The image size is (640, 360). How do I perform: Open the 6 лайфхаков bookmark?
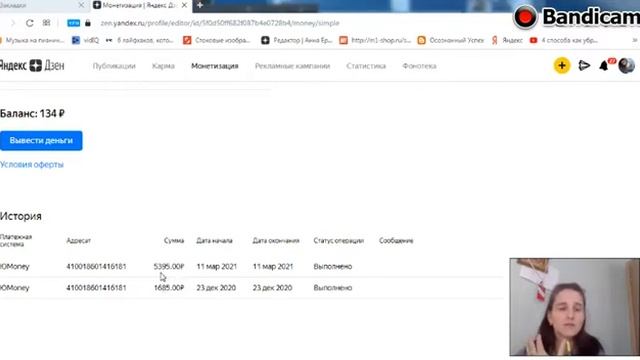tap(140, 40)
